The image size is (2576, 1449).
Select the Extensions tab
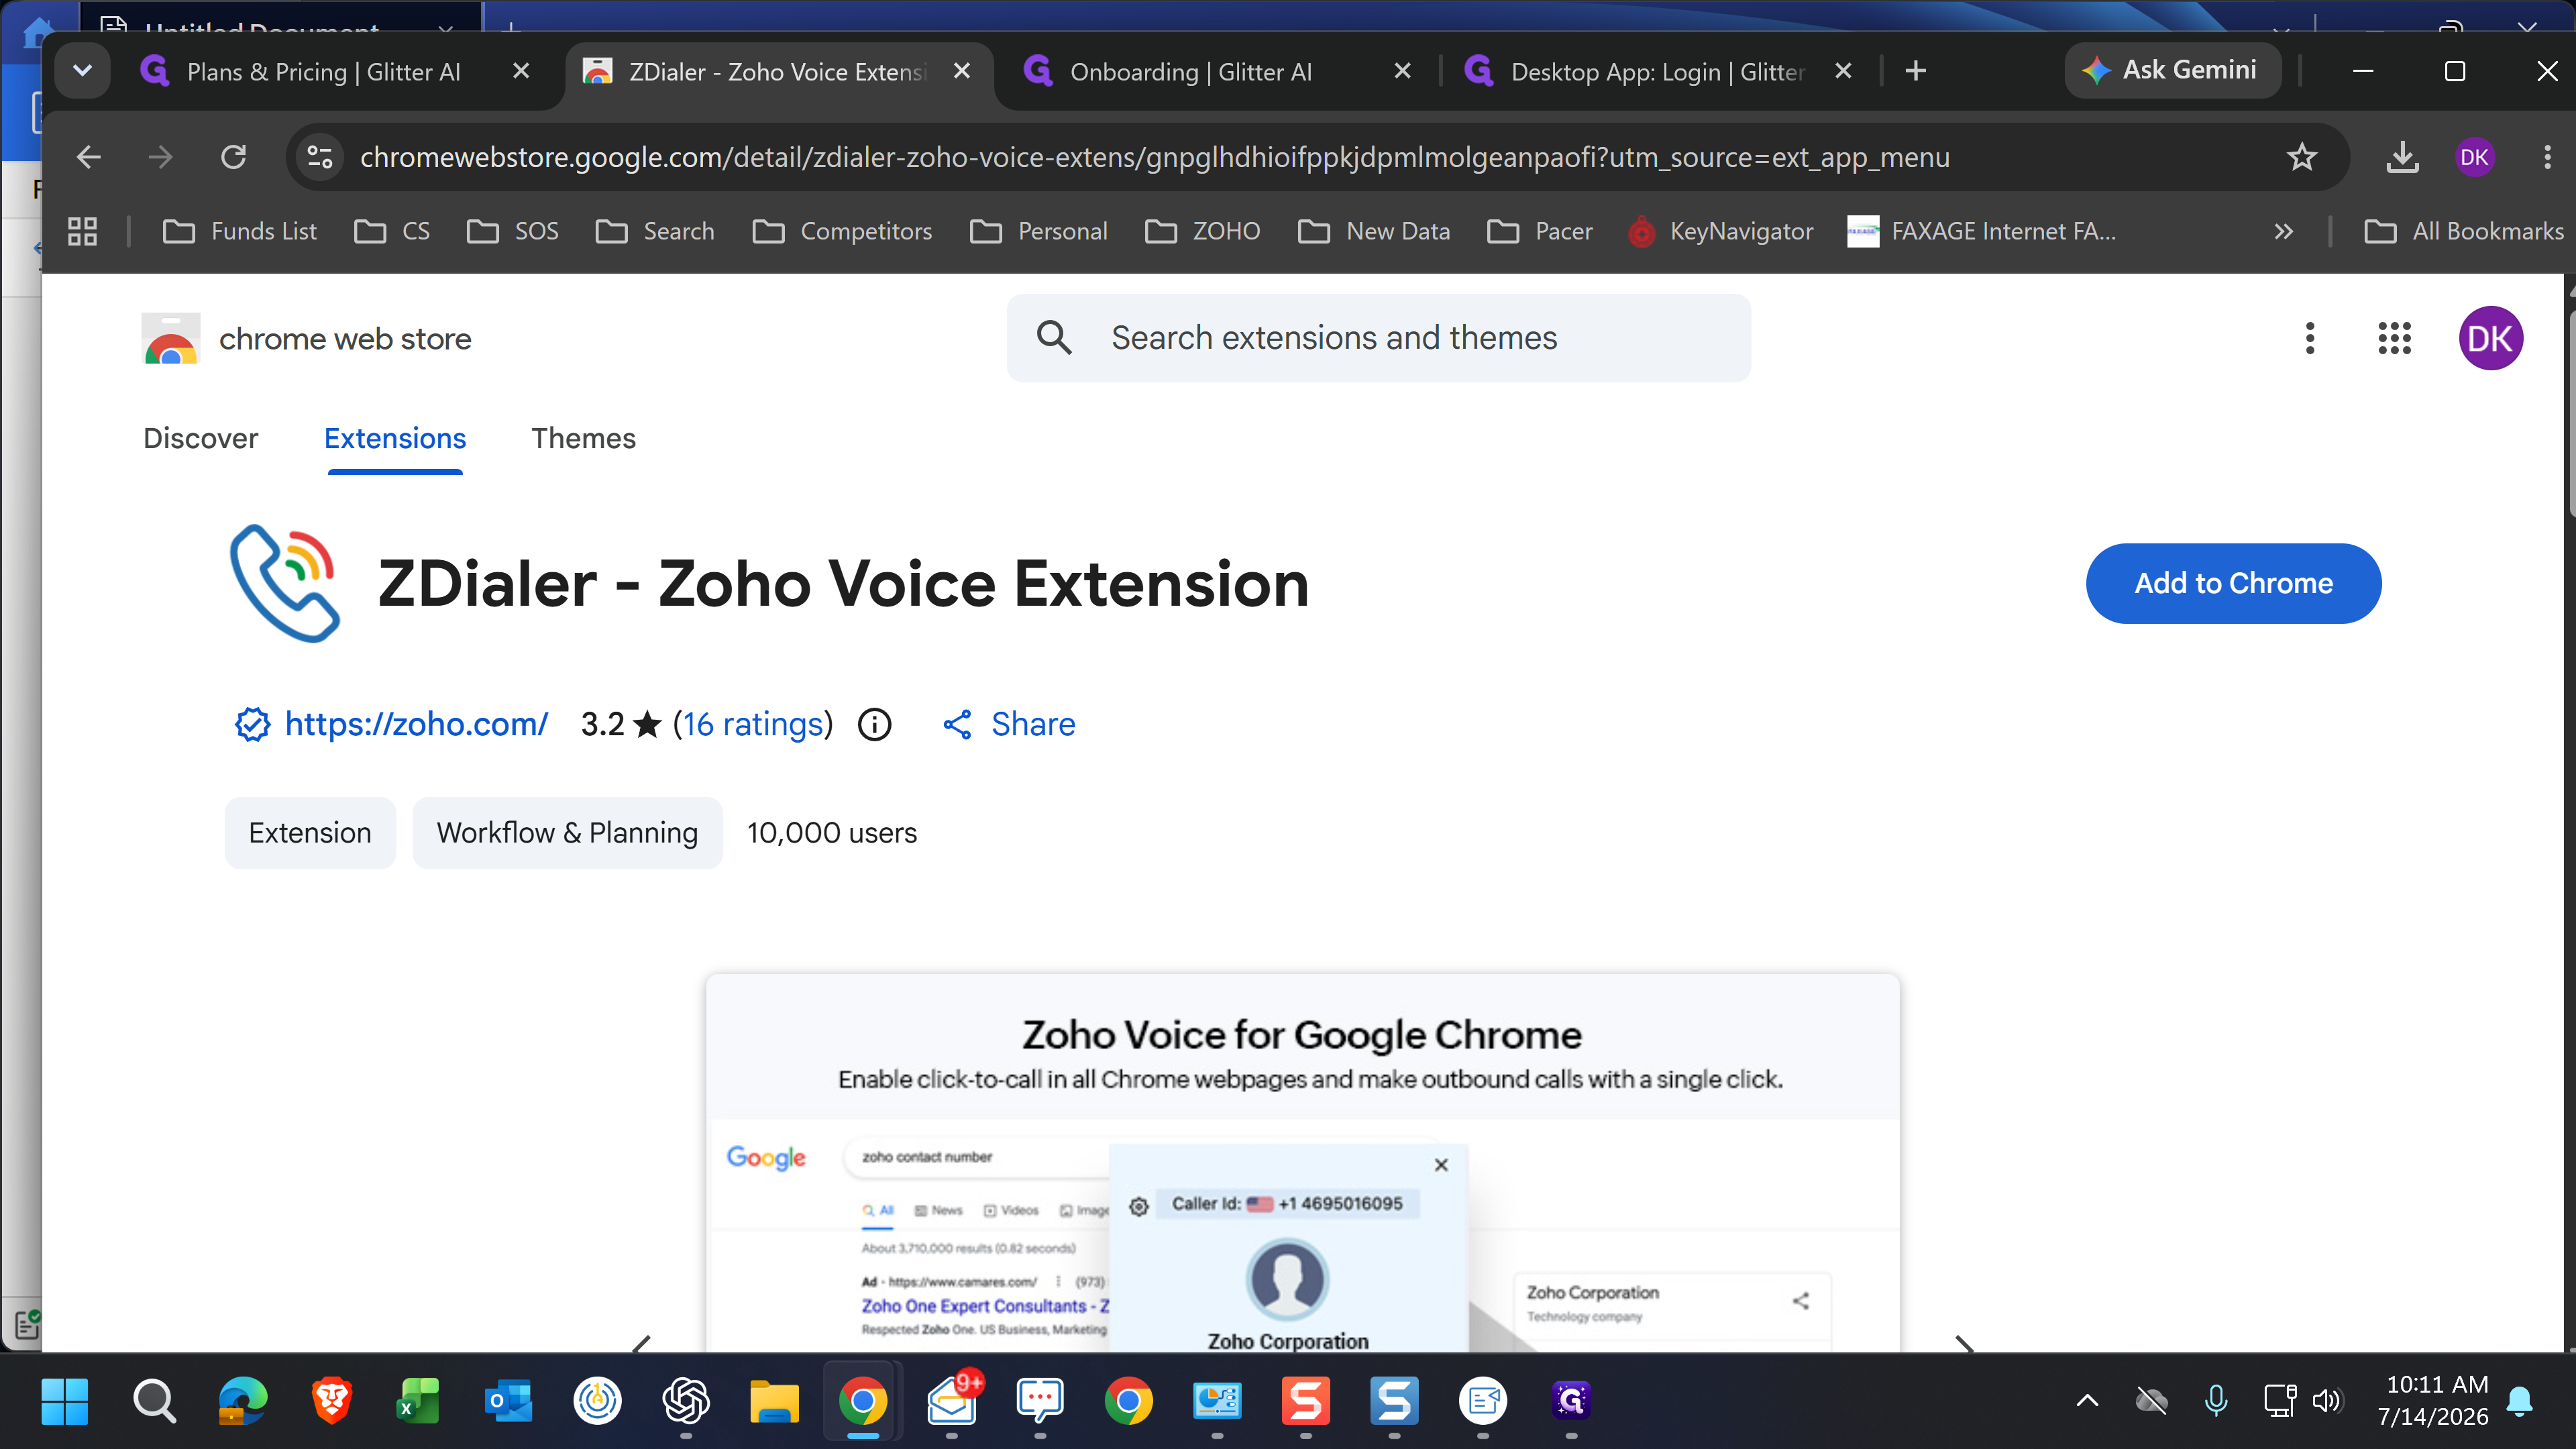[395, 438]
